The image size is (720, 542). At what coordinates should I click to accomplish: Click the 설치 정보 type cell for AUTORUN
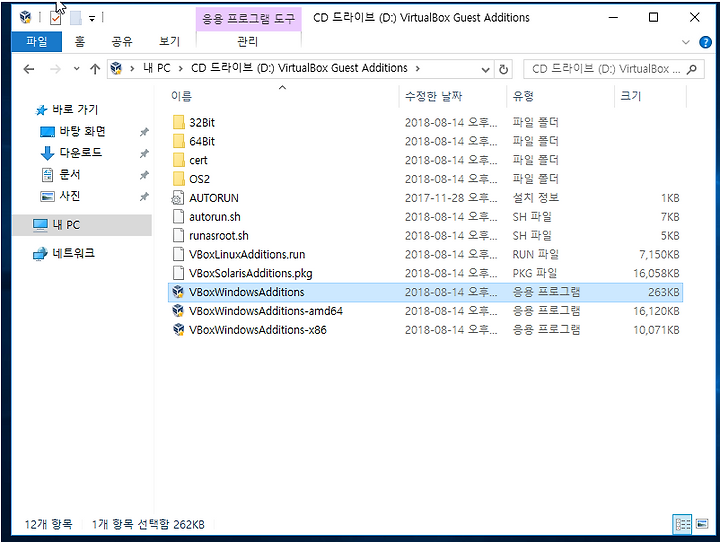(x=536, y=198)
